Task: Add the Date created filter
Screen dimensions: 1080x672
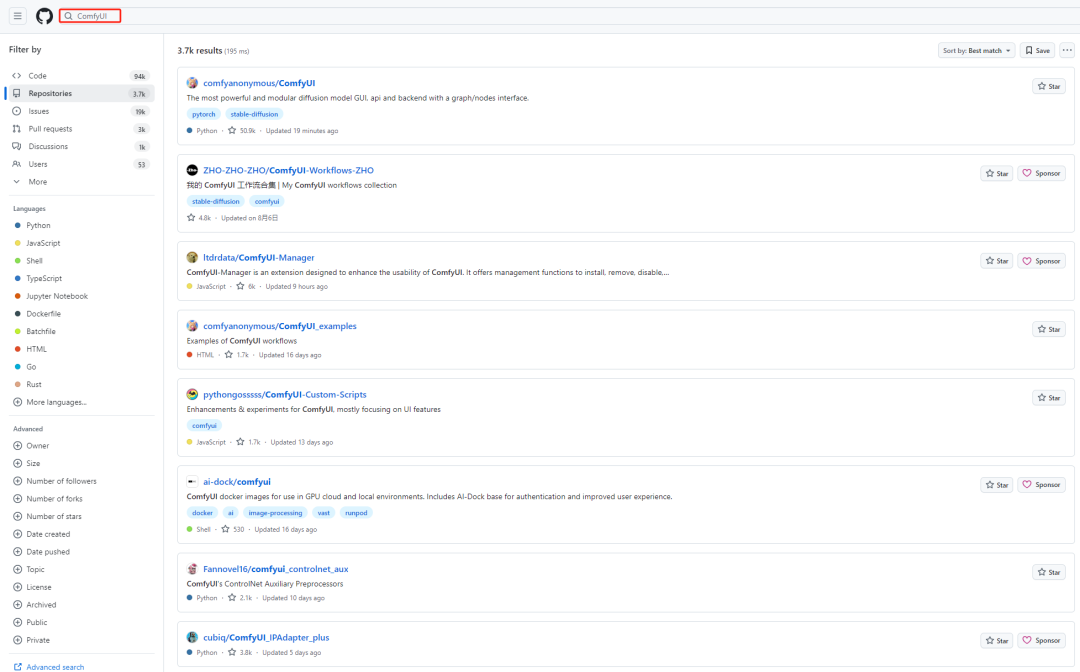Action: (x=42, y=534)
